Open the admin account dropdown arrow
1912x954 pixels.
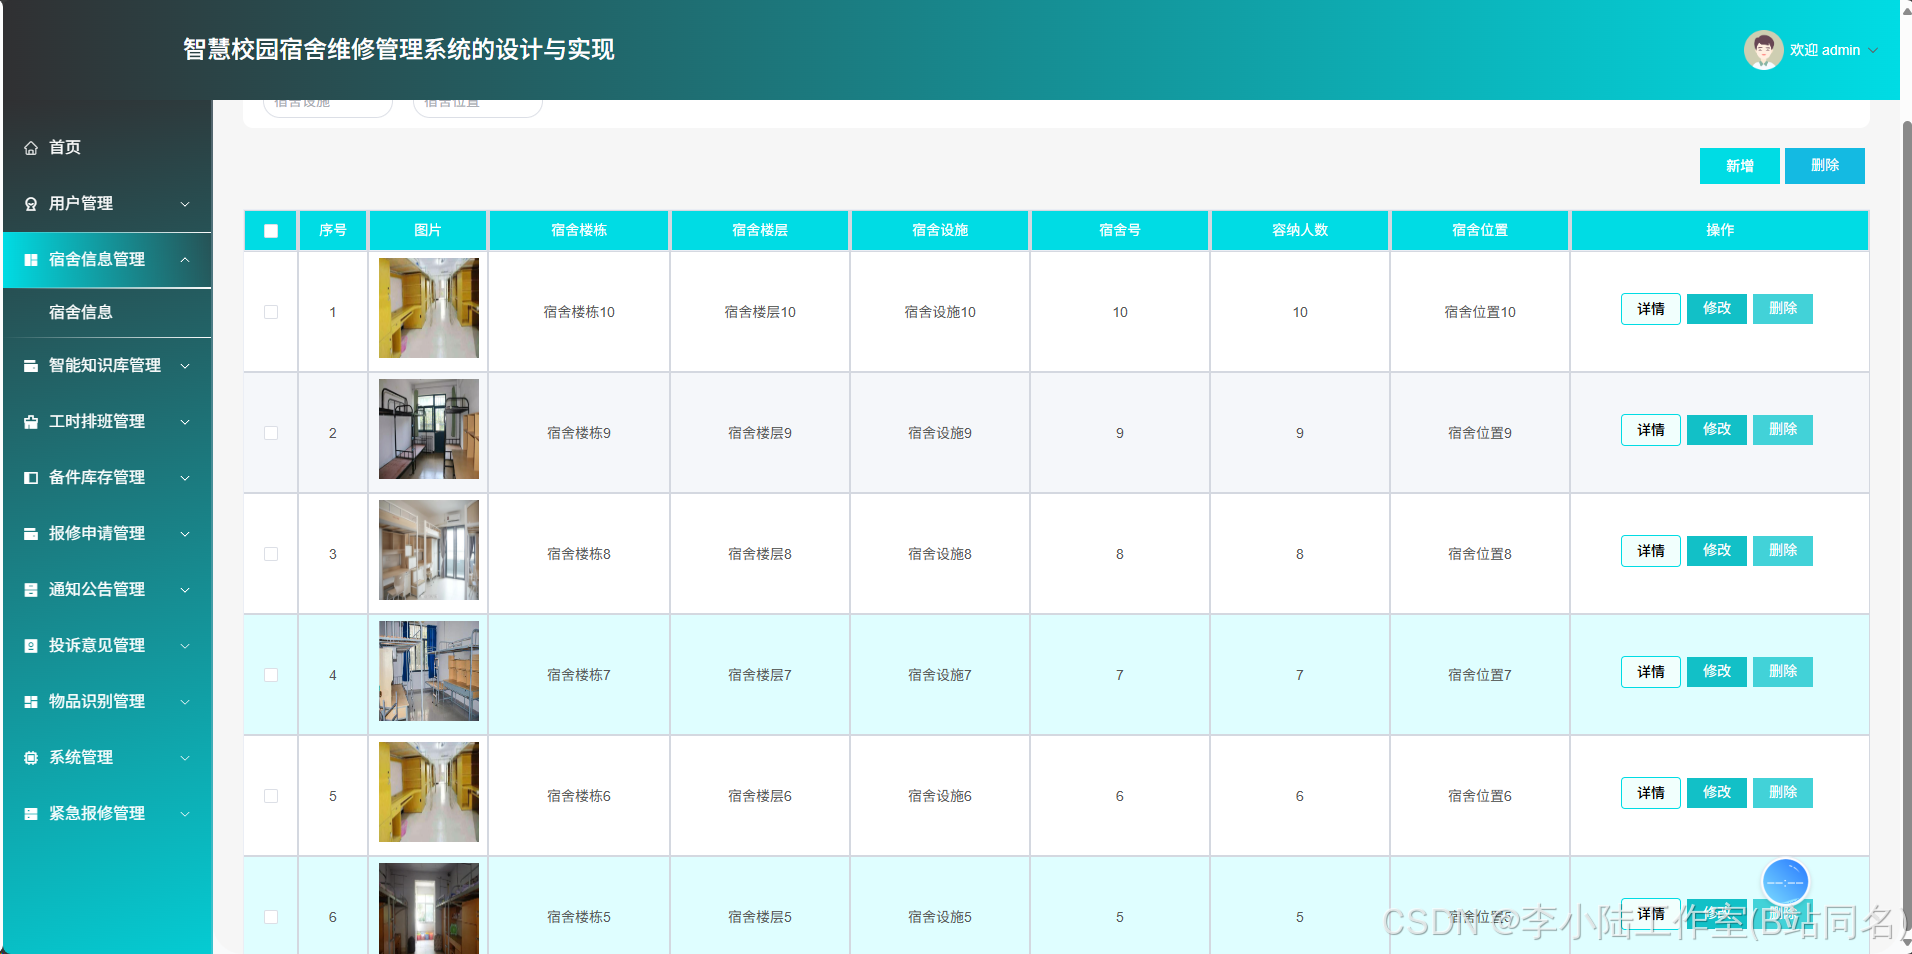[x=1873, y=50]
